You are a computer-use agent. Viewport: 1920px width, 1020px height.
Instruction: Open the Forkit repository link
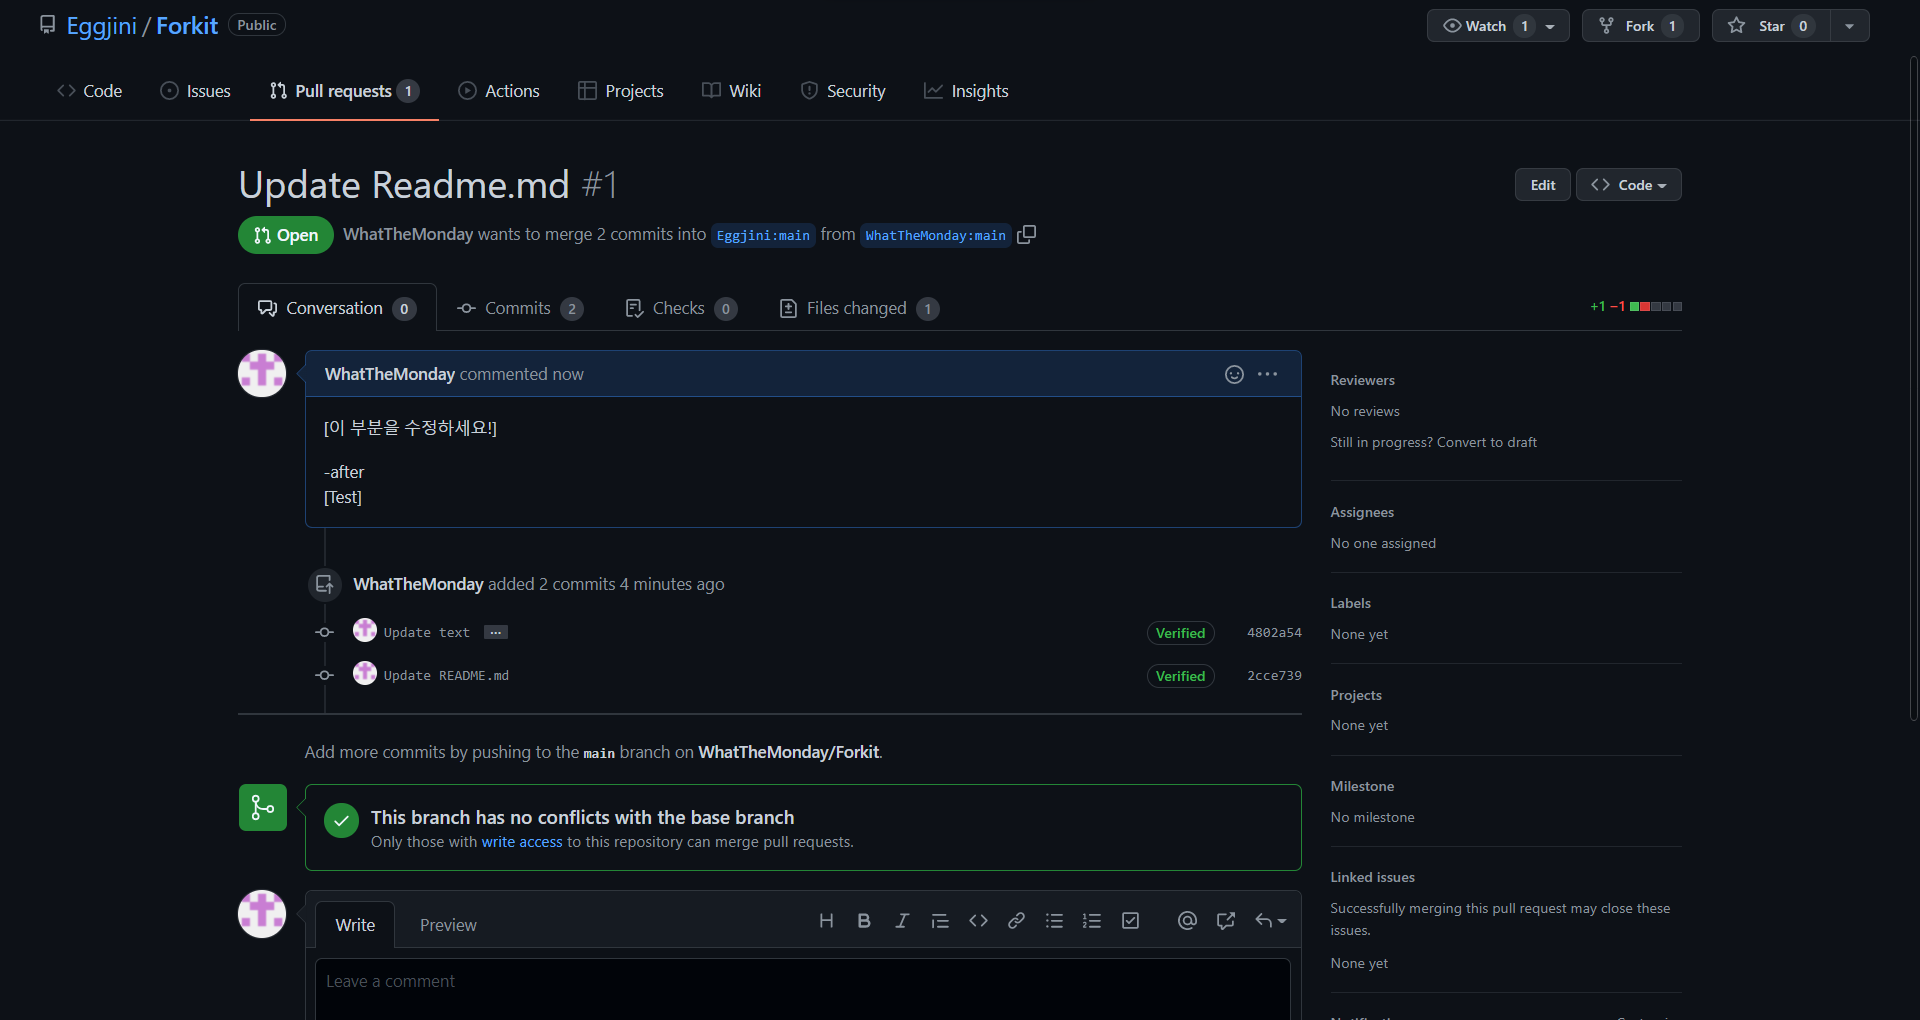pos(187,26)
